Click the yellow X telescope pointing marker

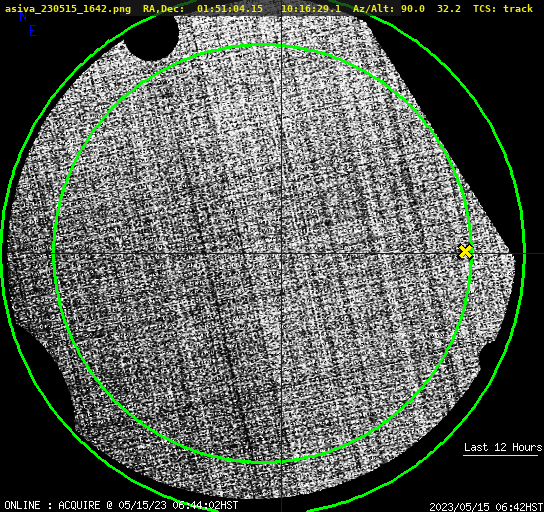pos(465,251)
